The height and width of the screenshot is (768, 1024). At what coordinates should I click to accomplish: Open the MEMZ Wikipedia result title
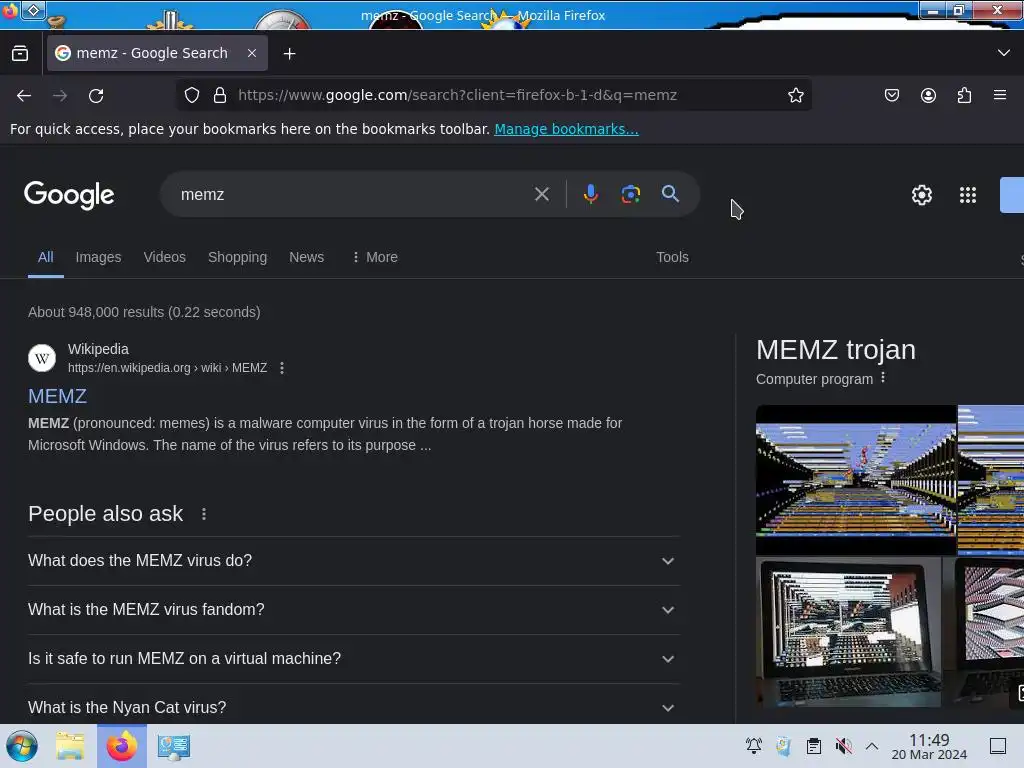pyautogui.click(x=57, y=396)
